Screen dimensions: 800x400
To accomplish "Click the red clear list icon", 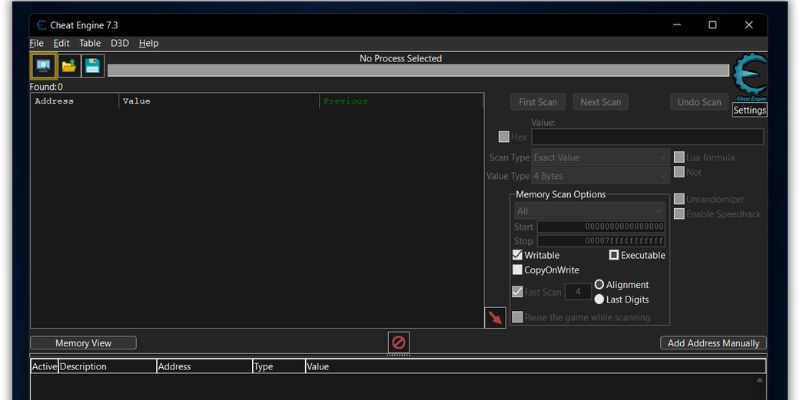I will (x=398, y=342).
